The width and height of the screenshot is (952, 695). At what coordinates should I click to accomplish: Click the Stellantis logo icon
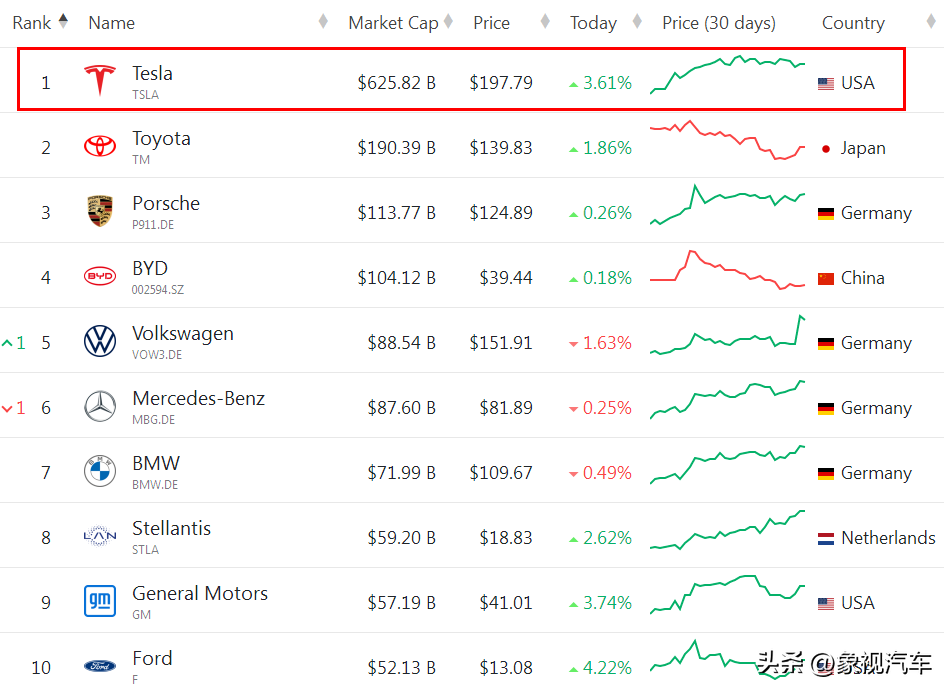tap(100, 535)
